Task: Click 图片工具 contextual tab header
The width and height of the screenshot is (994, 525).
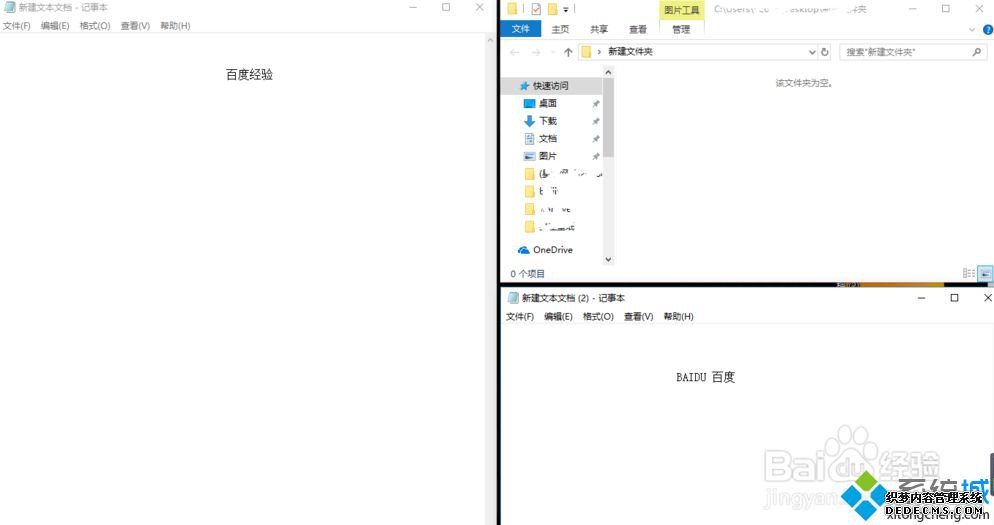Action: [x=681, y=10]
